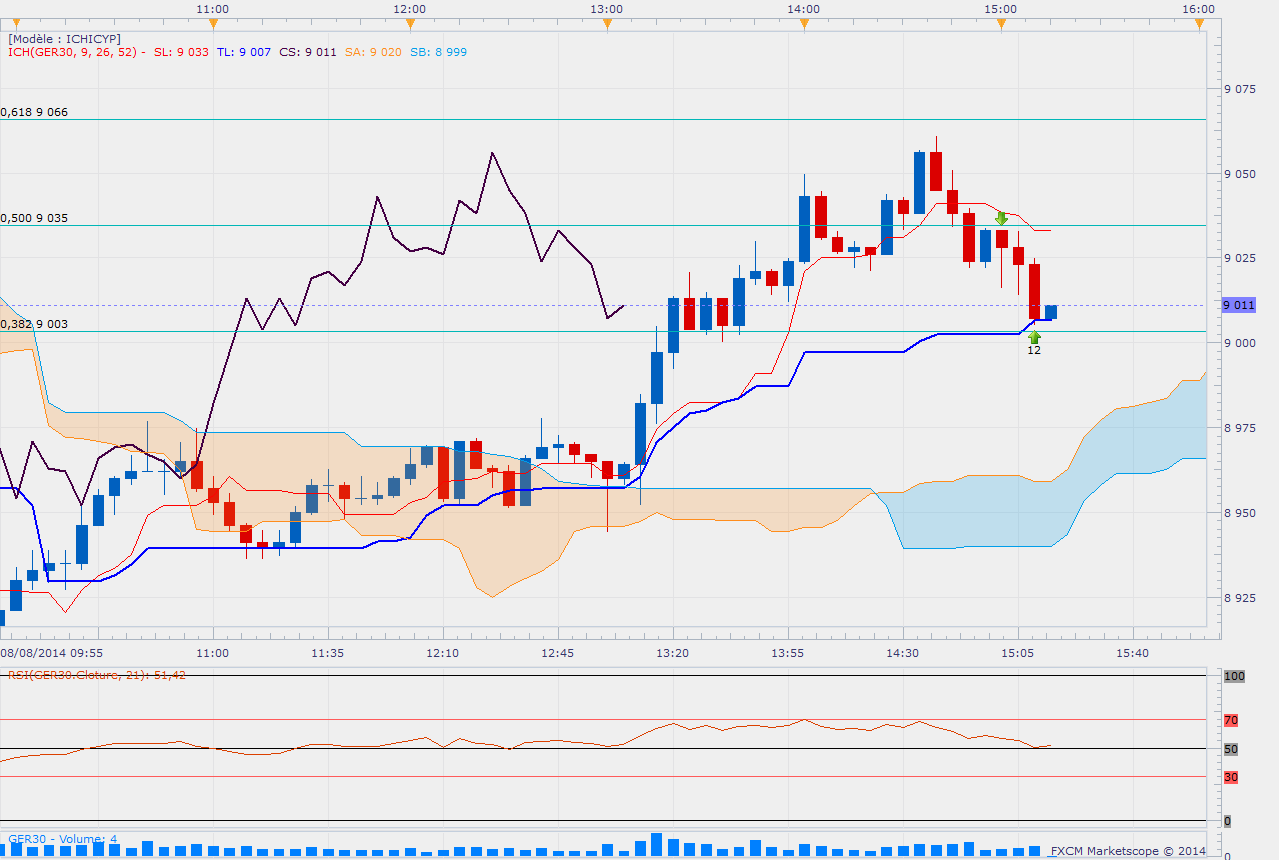The height and width of the screenshot is (860, 1279).
Task: Select the 0,382 9 003 Fibonacci level label
Action: [x=34, y=324]
